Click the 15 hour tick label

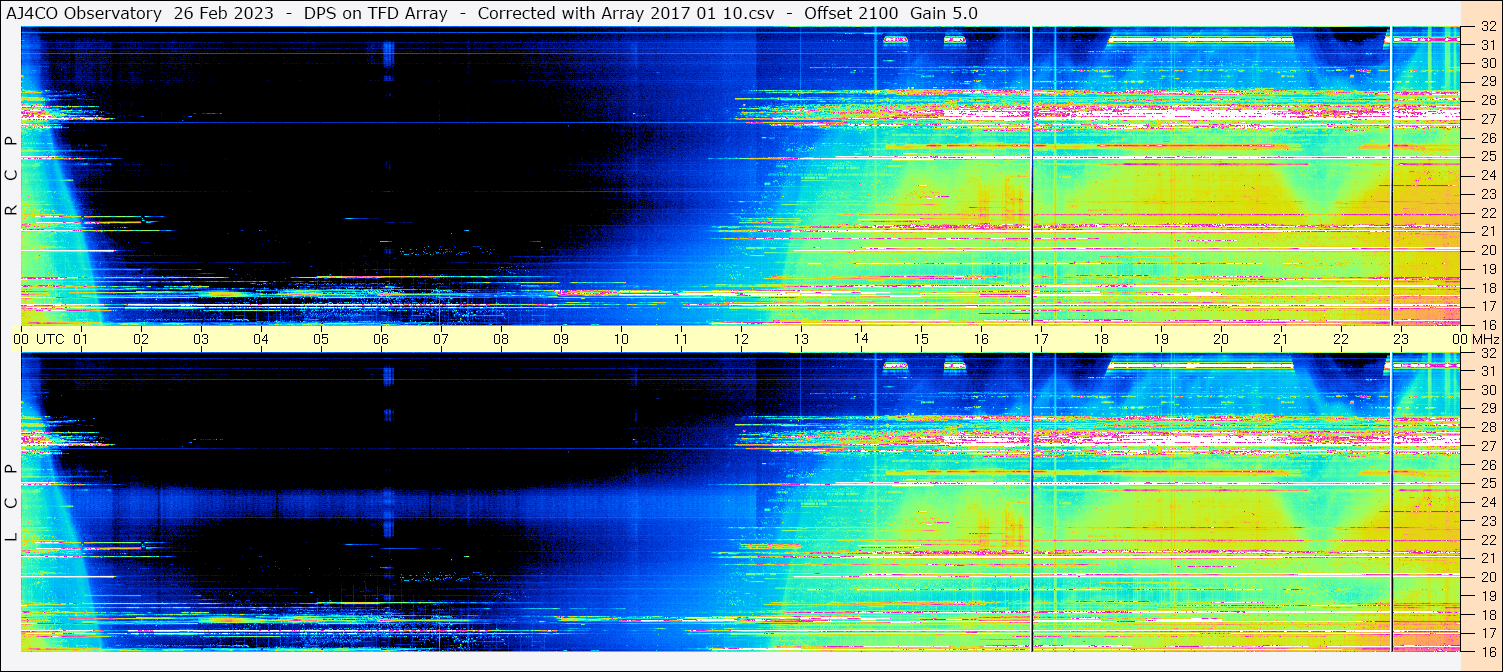tap(921, 339)
